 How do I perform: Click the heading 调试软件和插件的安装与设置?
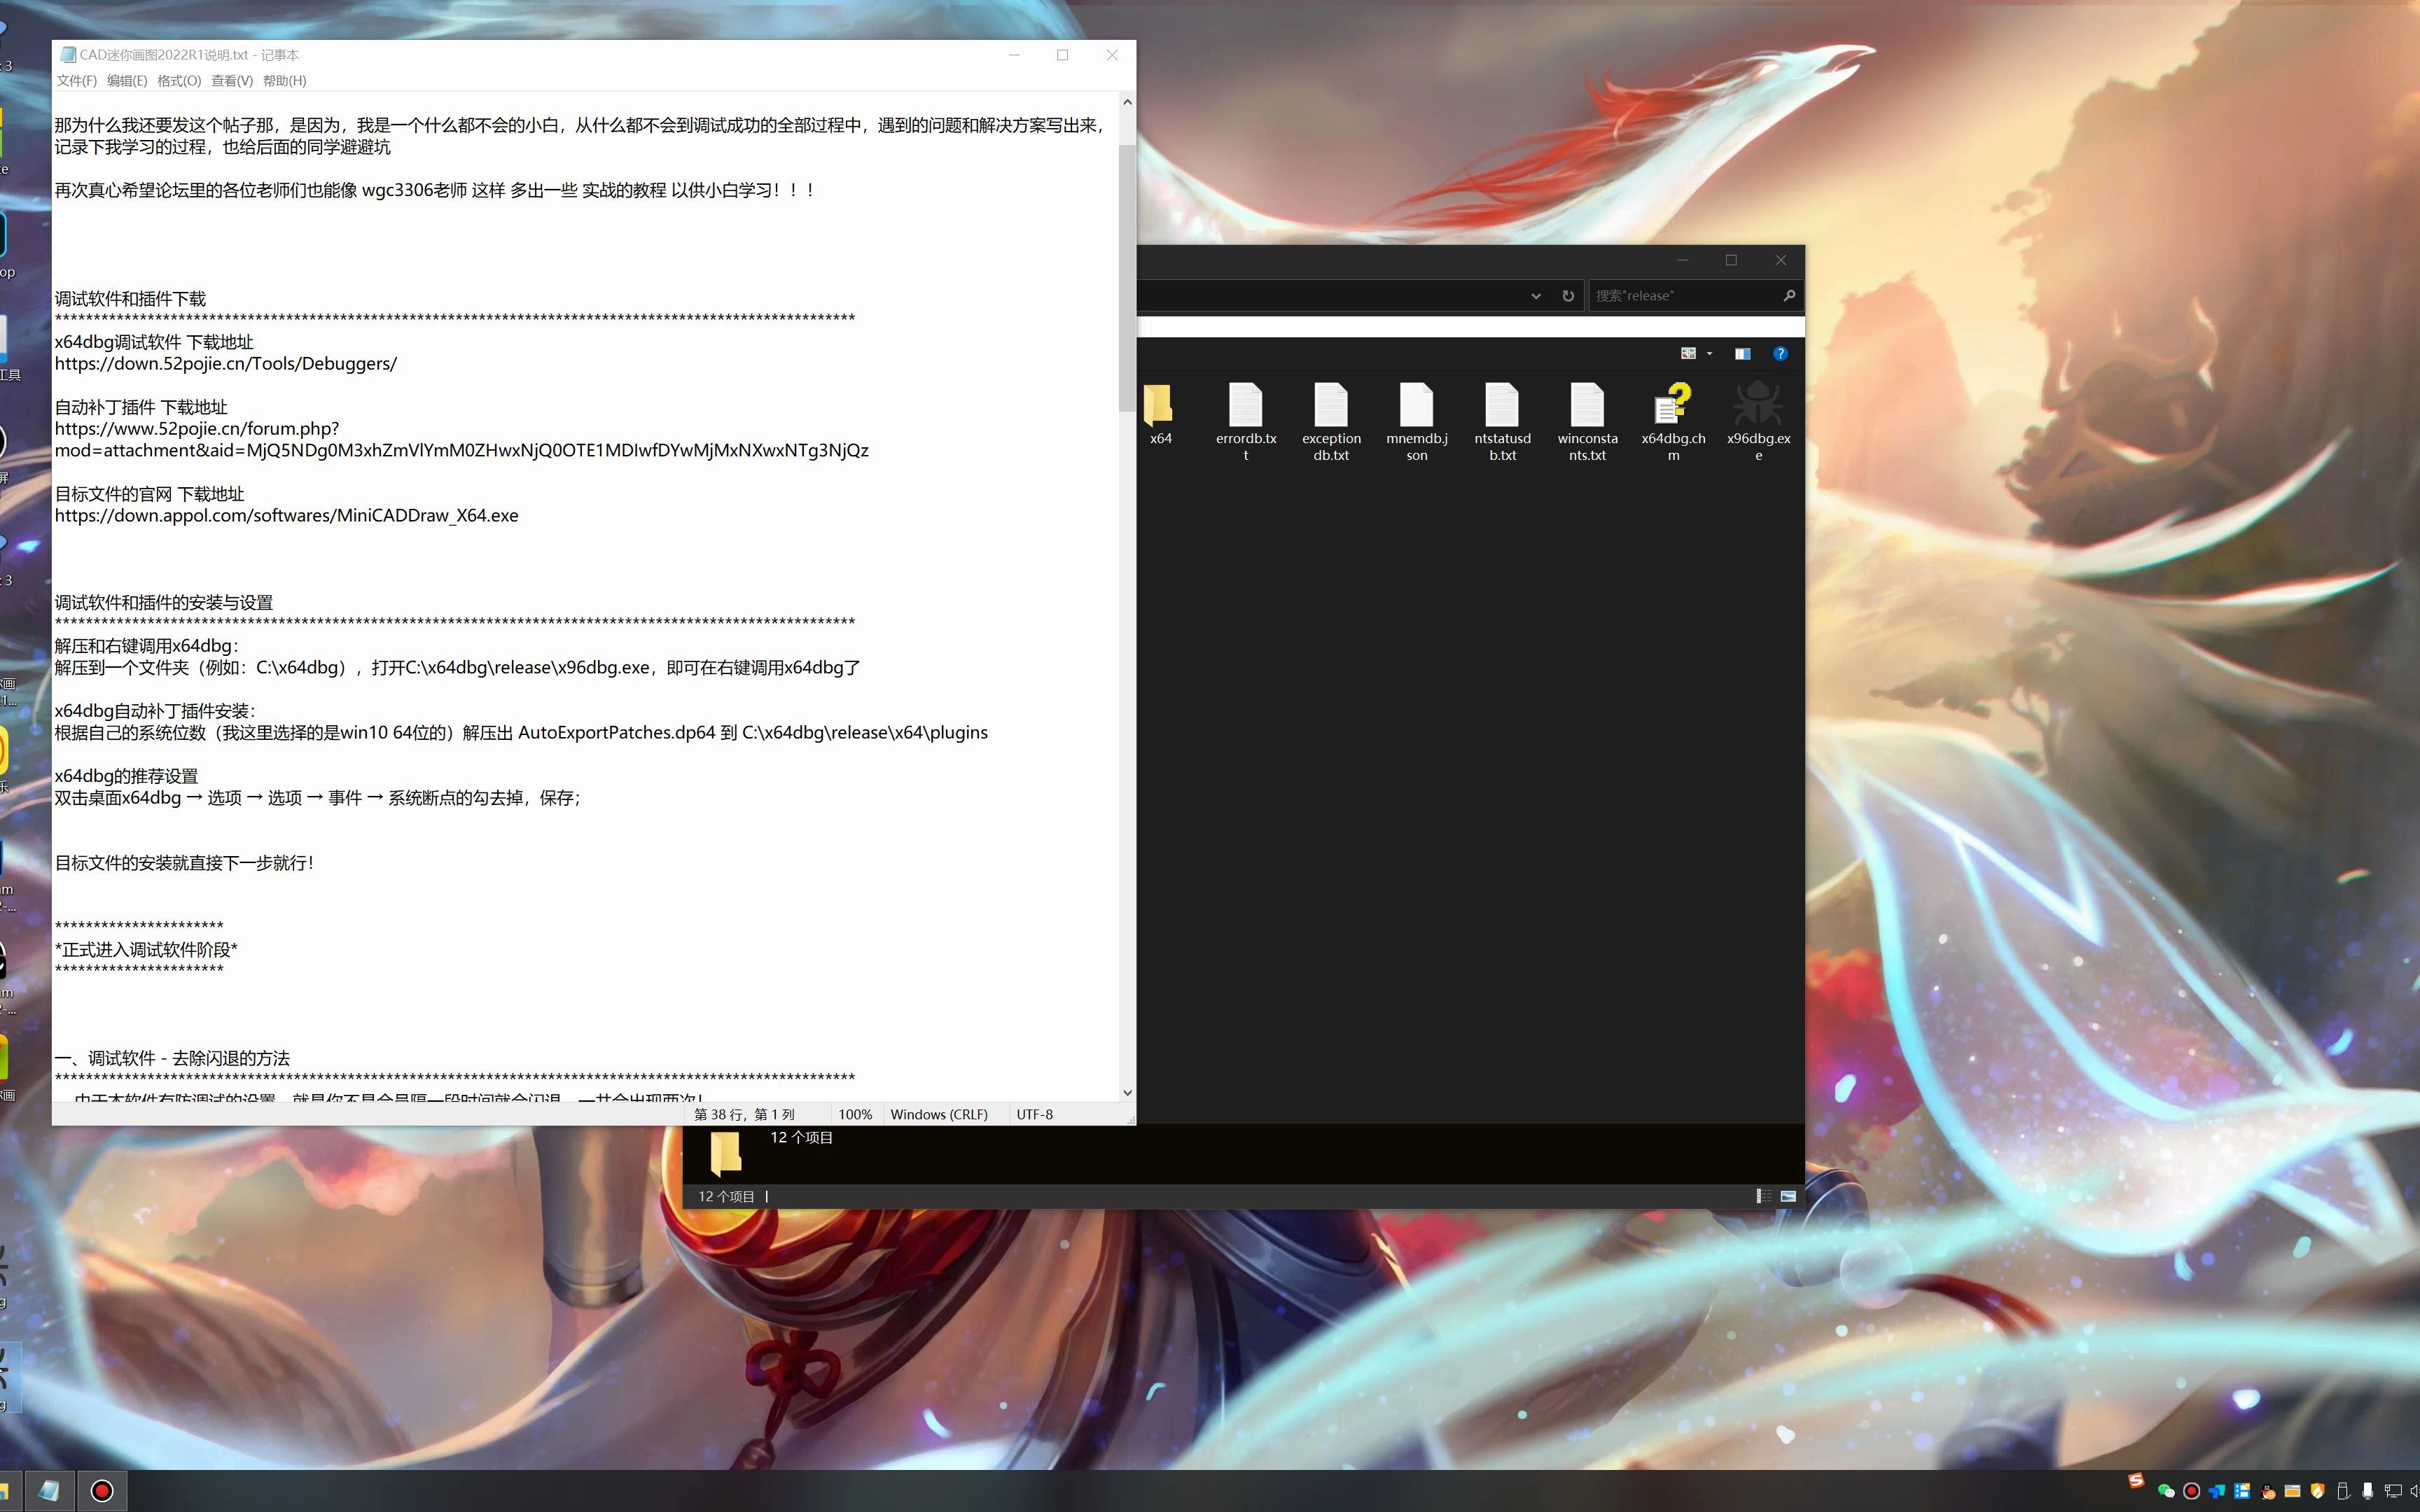[164, 603]
